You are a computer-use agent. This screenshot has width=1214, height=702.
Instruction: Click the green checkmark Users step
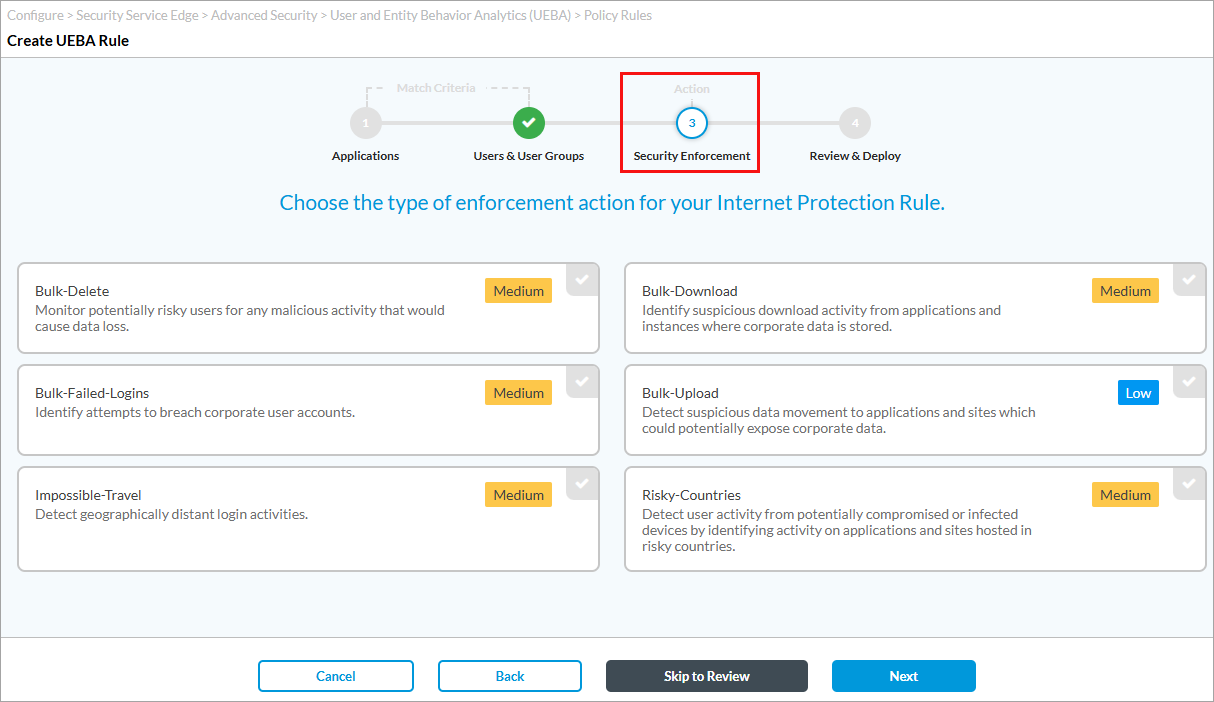pos(528,123)
